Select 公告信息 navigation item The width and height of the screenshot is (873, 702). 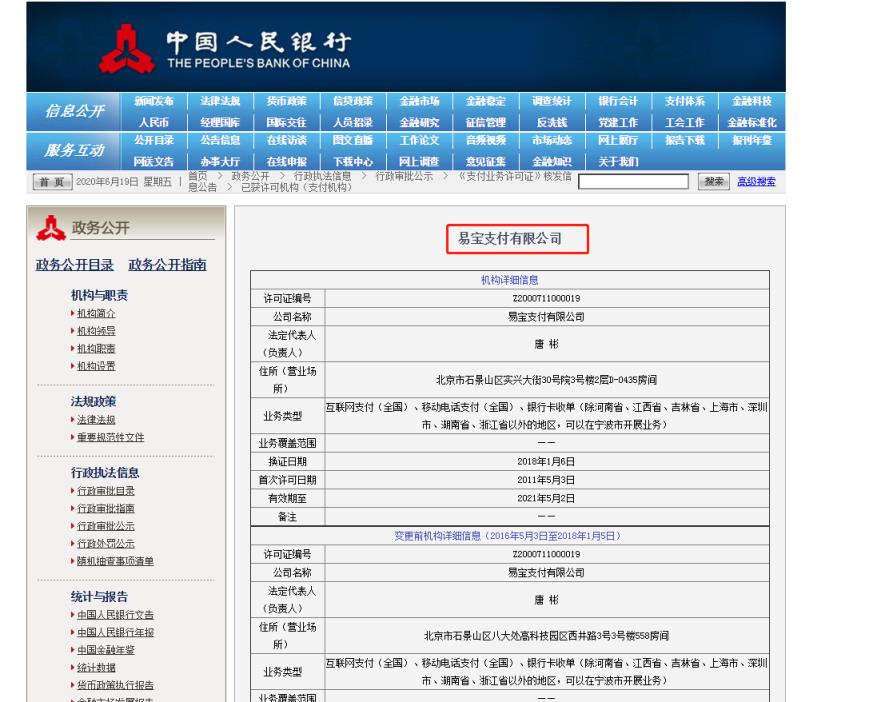220,140
